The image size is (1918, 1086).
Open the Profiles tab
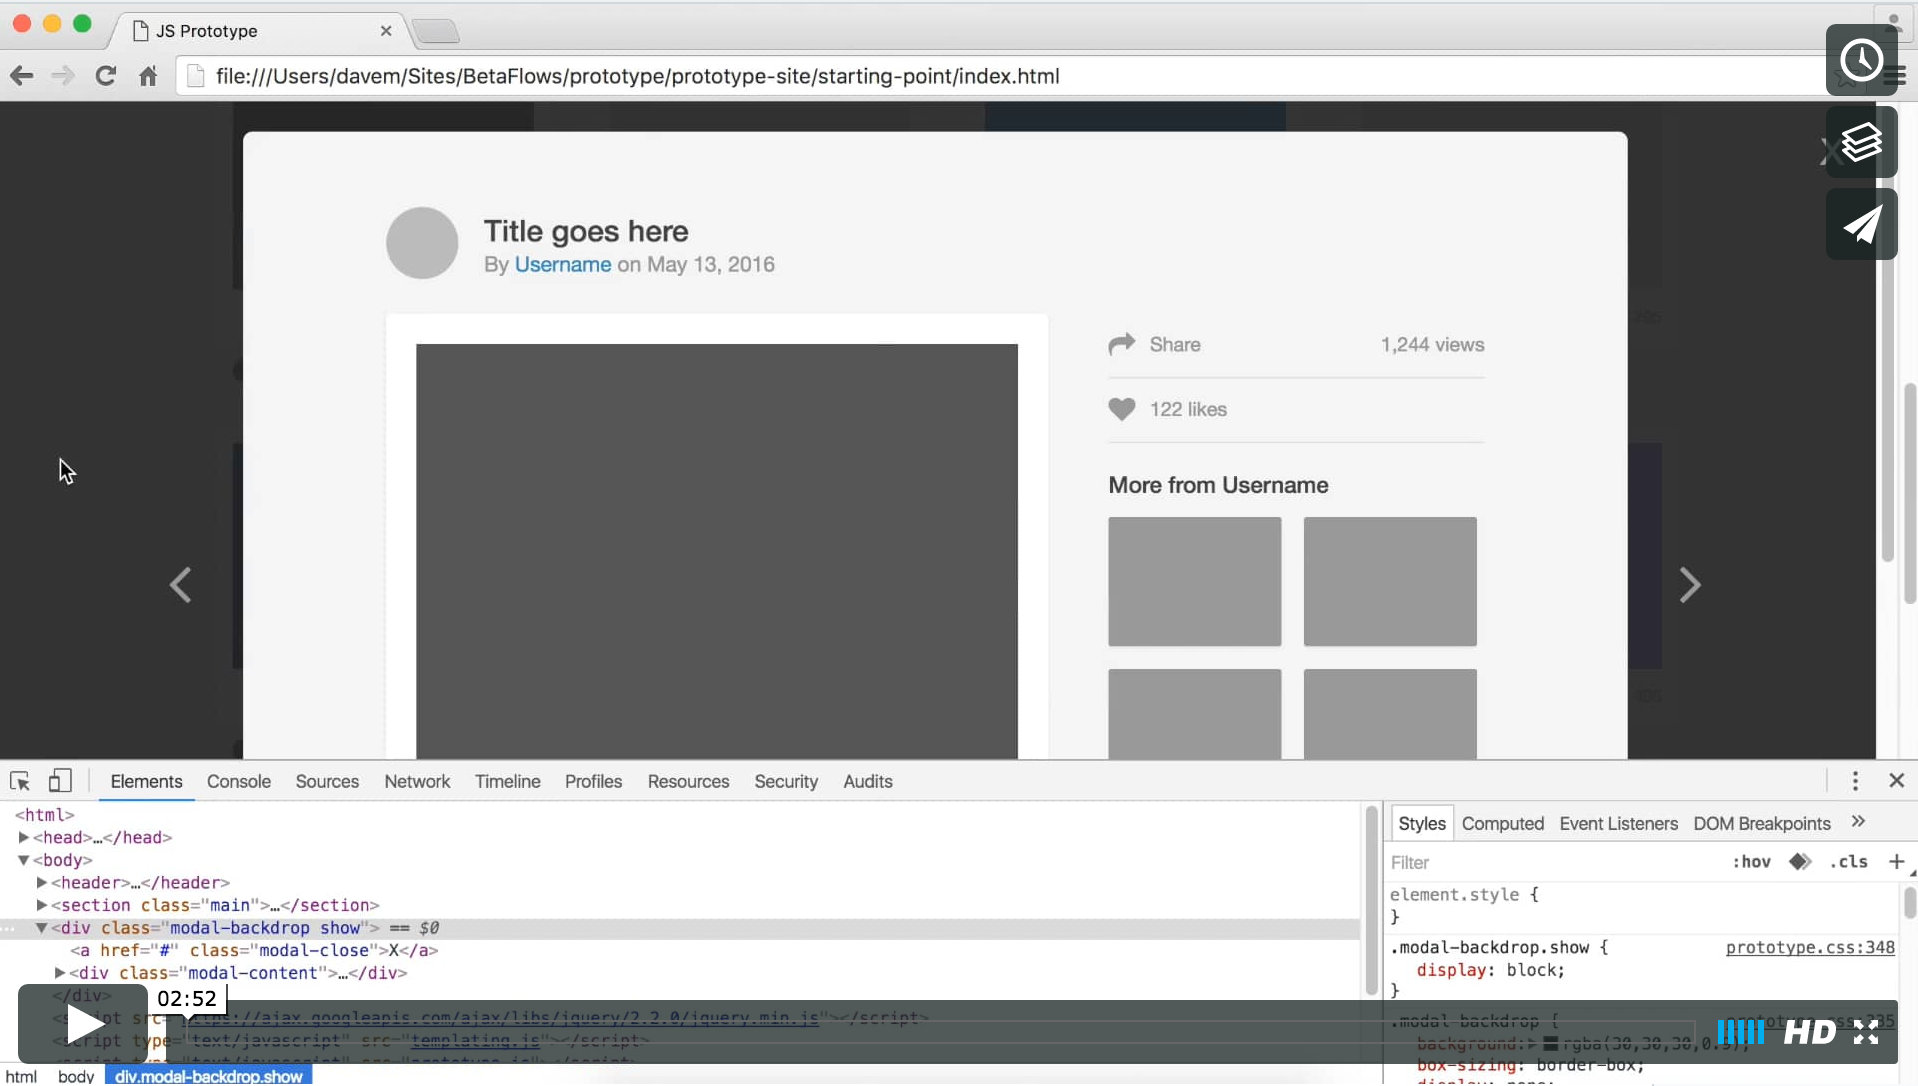(x=593, y=781)
